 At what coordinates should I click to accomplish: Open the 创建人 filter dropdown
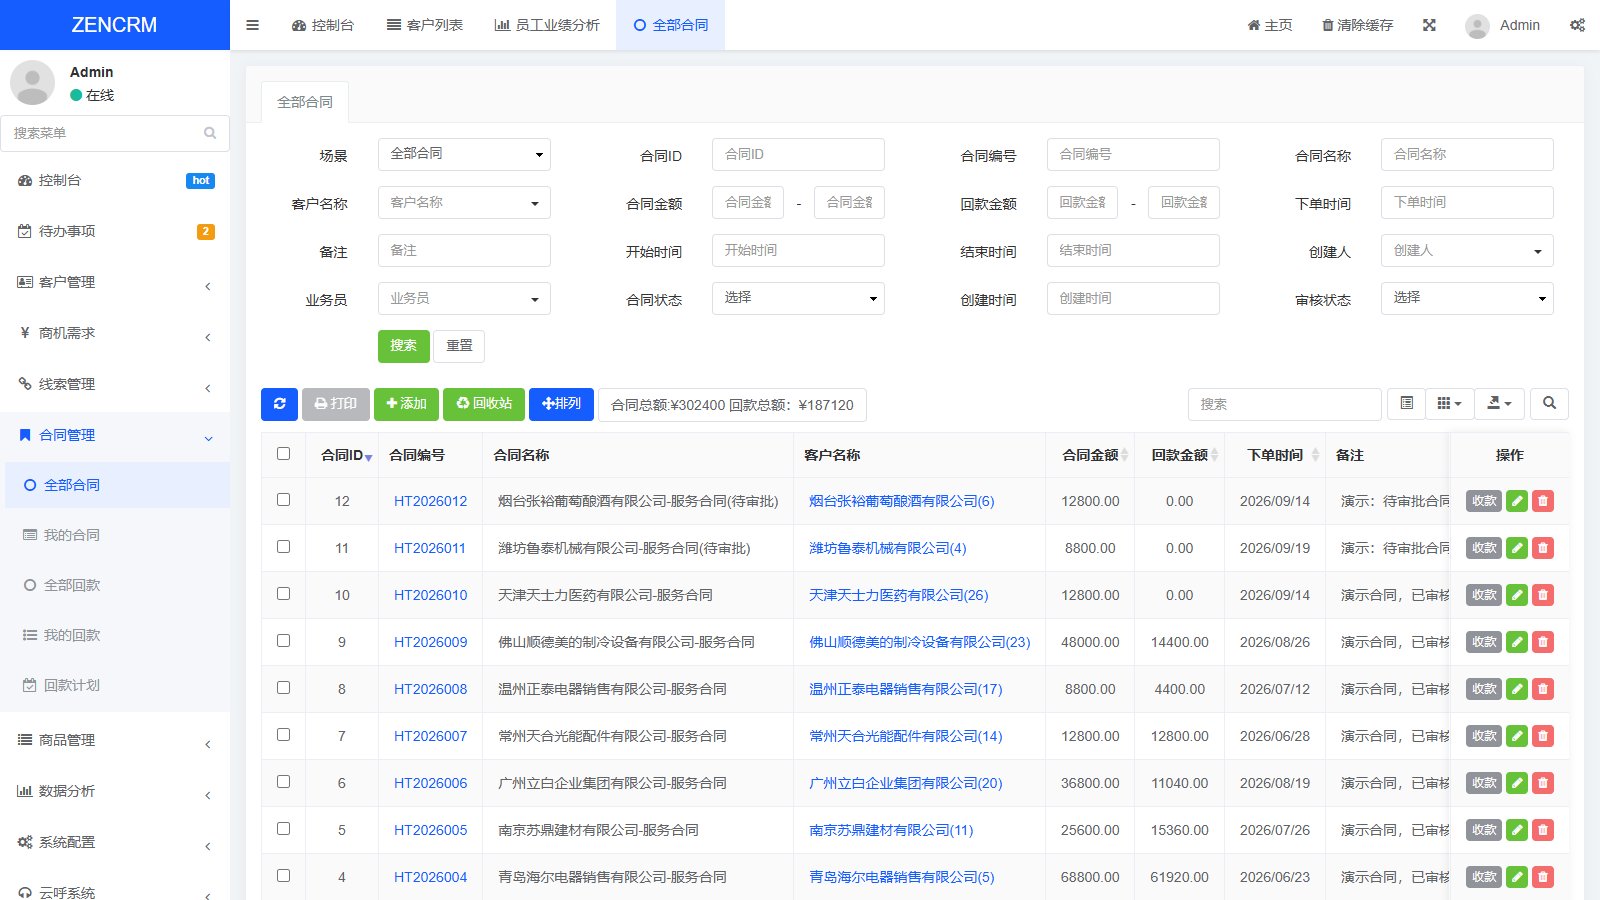point(1467,250)
